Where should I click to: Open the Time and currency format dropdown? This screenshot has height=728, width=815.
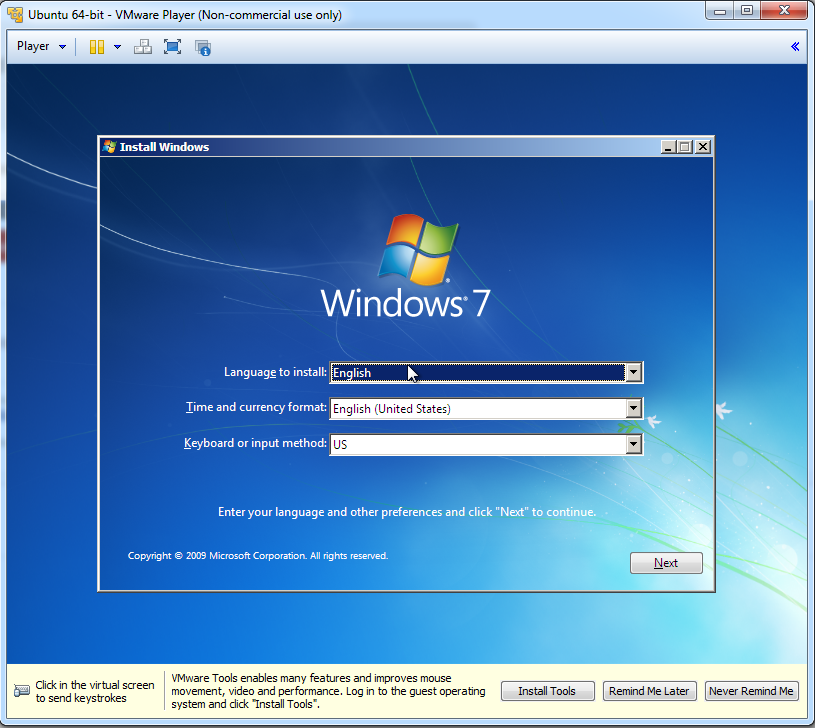click(634, 408)
